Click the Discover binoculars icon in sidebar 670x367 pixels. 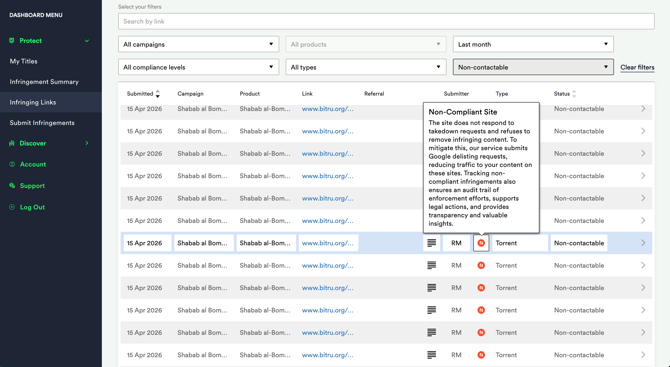point(12,143)
